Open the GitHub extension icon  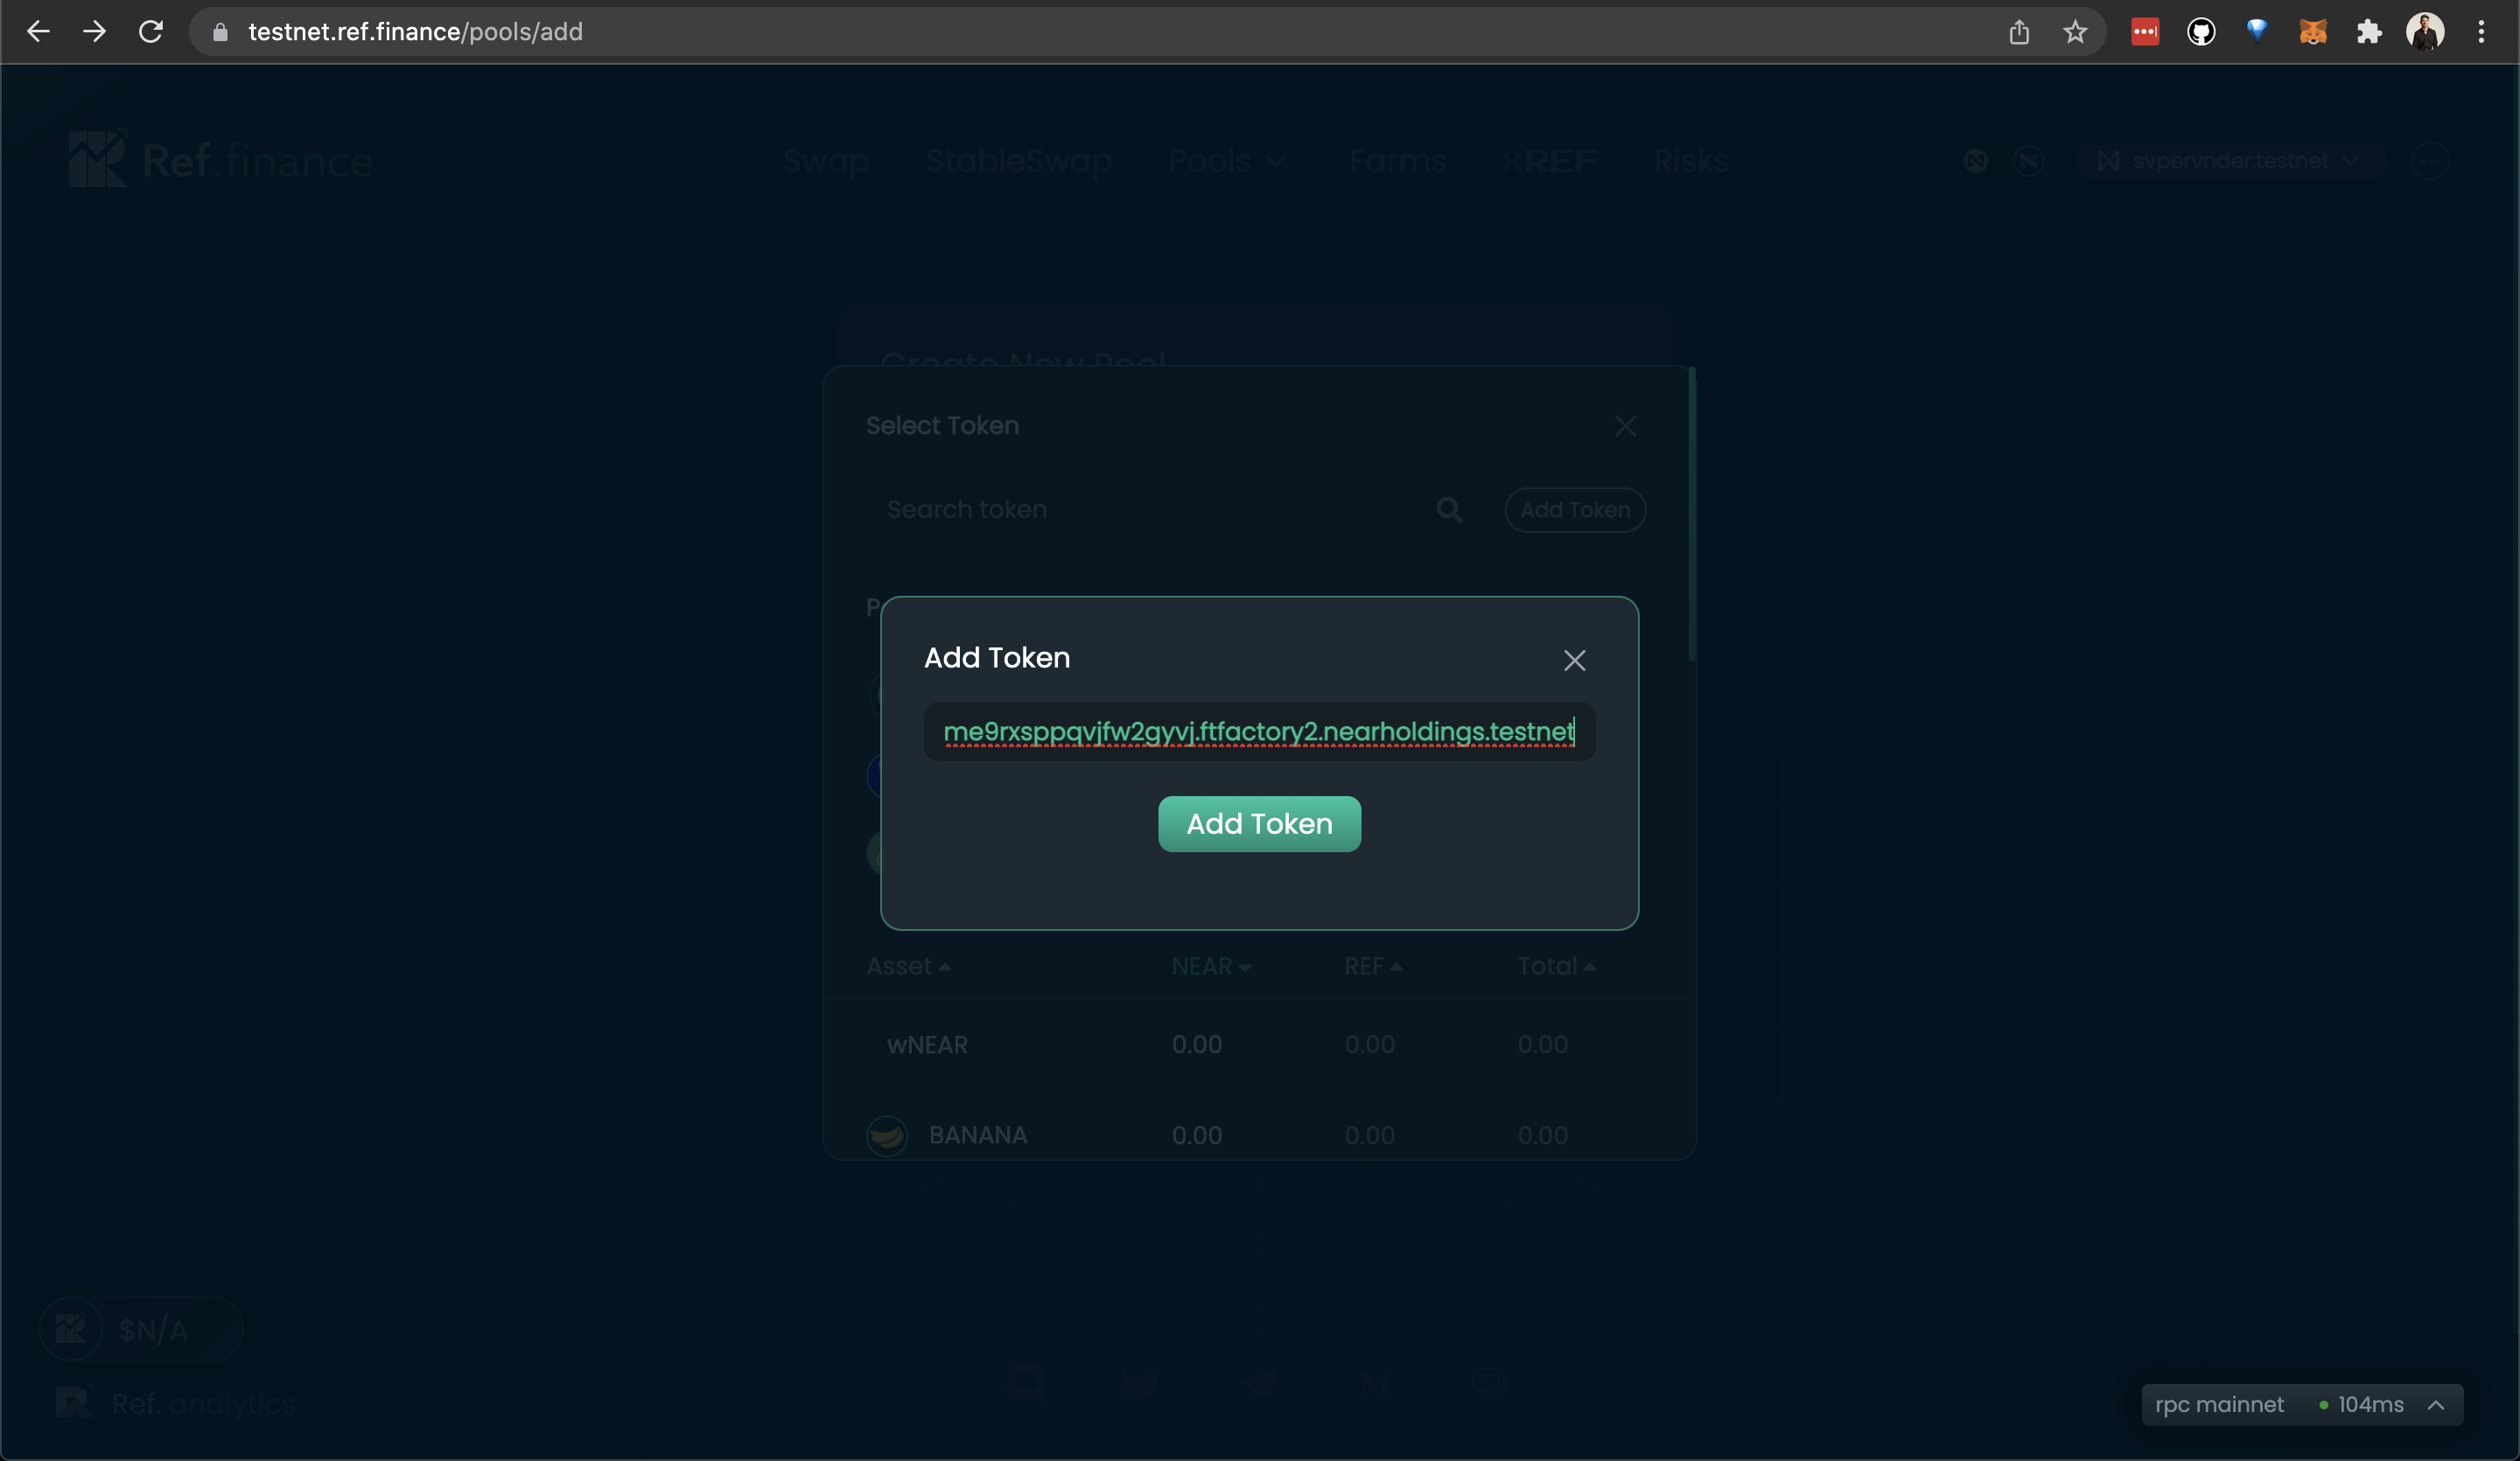tap(2201, 32)
